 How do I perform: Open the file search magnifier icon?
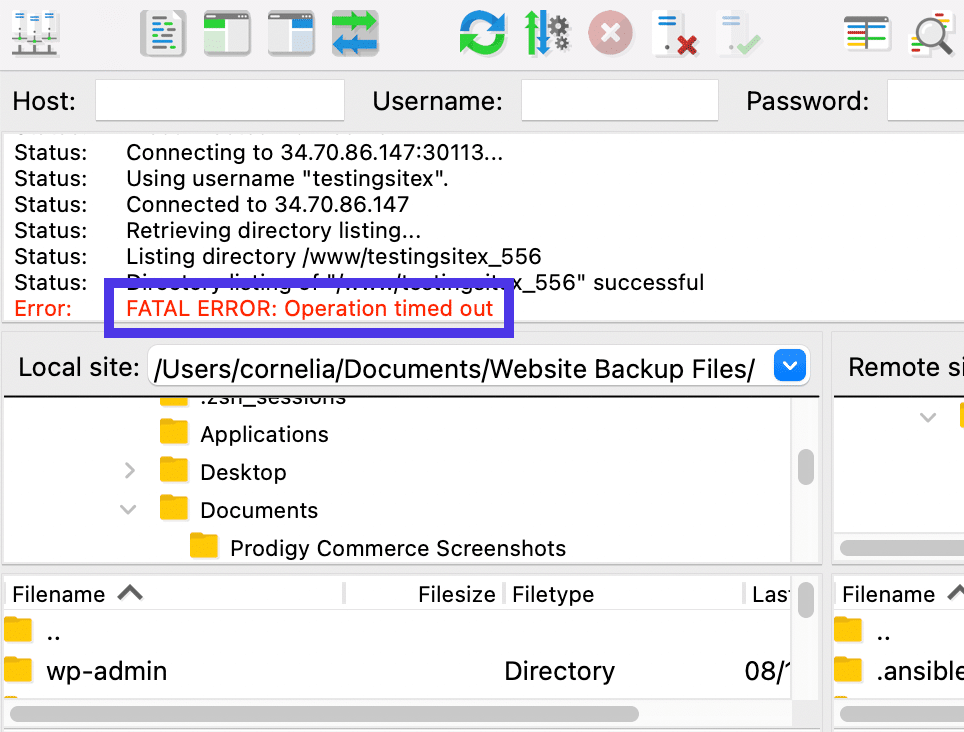click(x=931, y=36)
